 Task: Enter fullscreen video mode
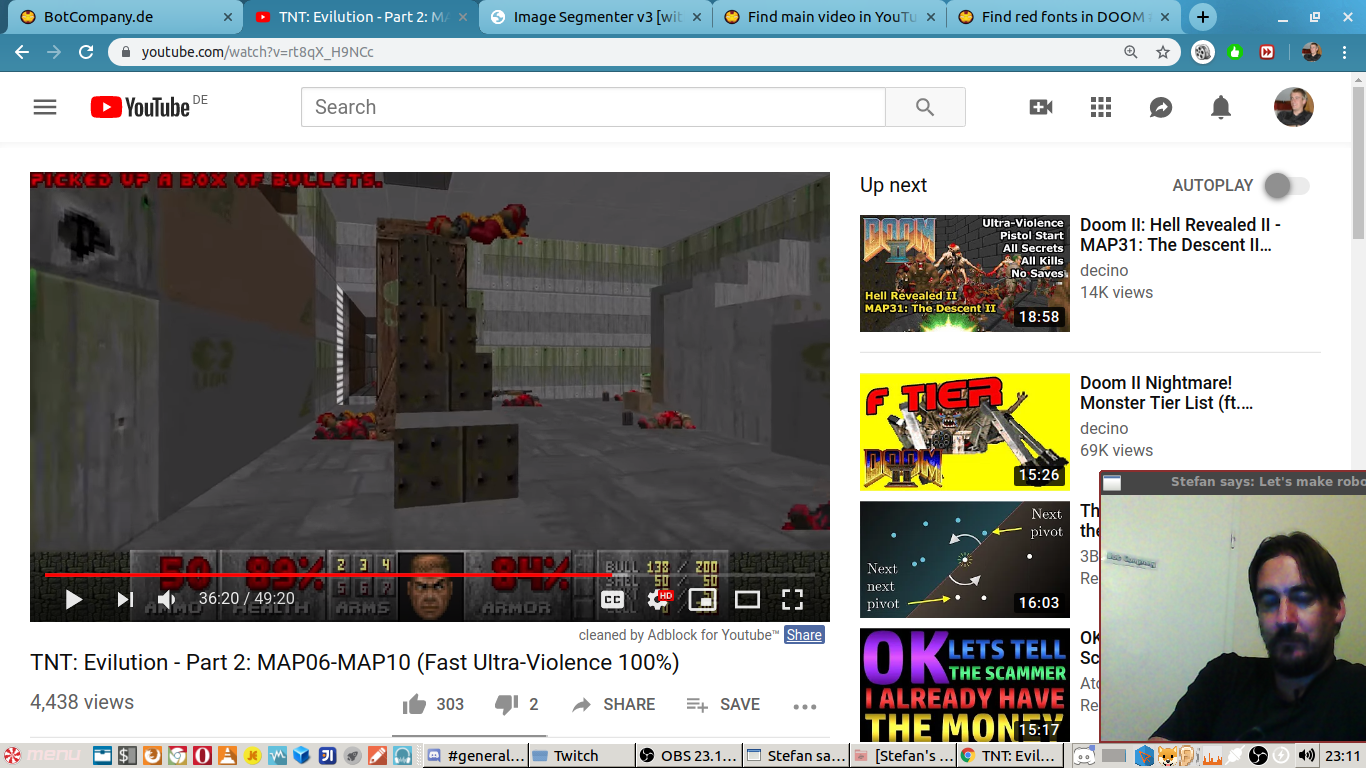click(x=792, y=599)
